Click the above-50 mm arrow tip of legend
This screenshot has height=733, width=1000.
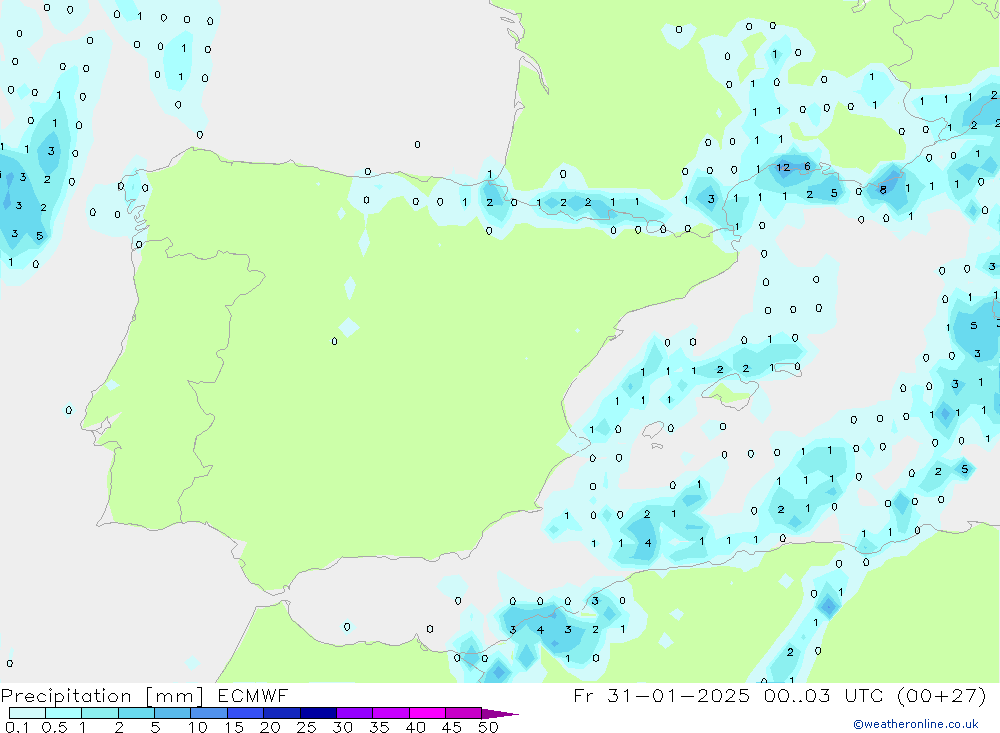[x=499, y=714]
